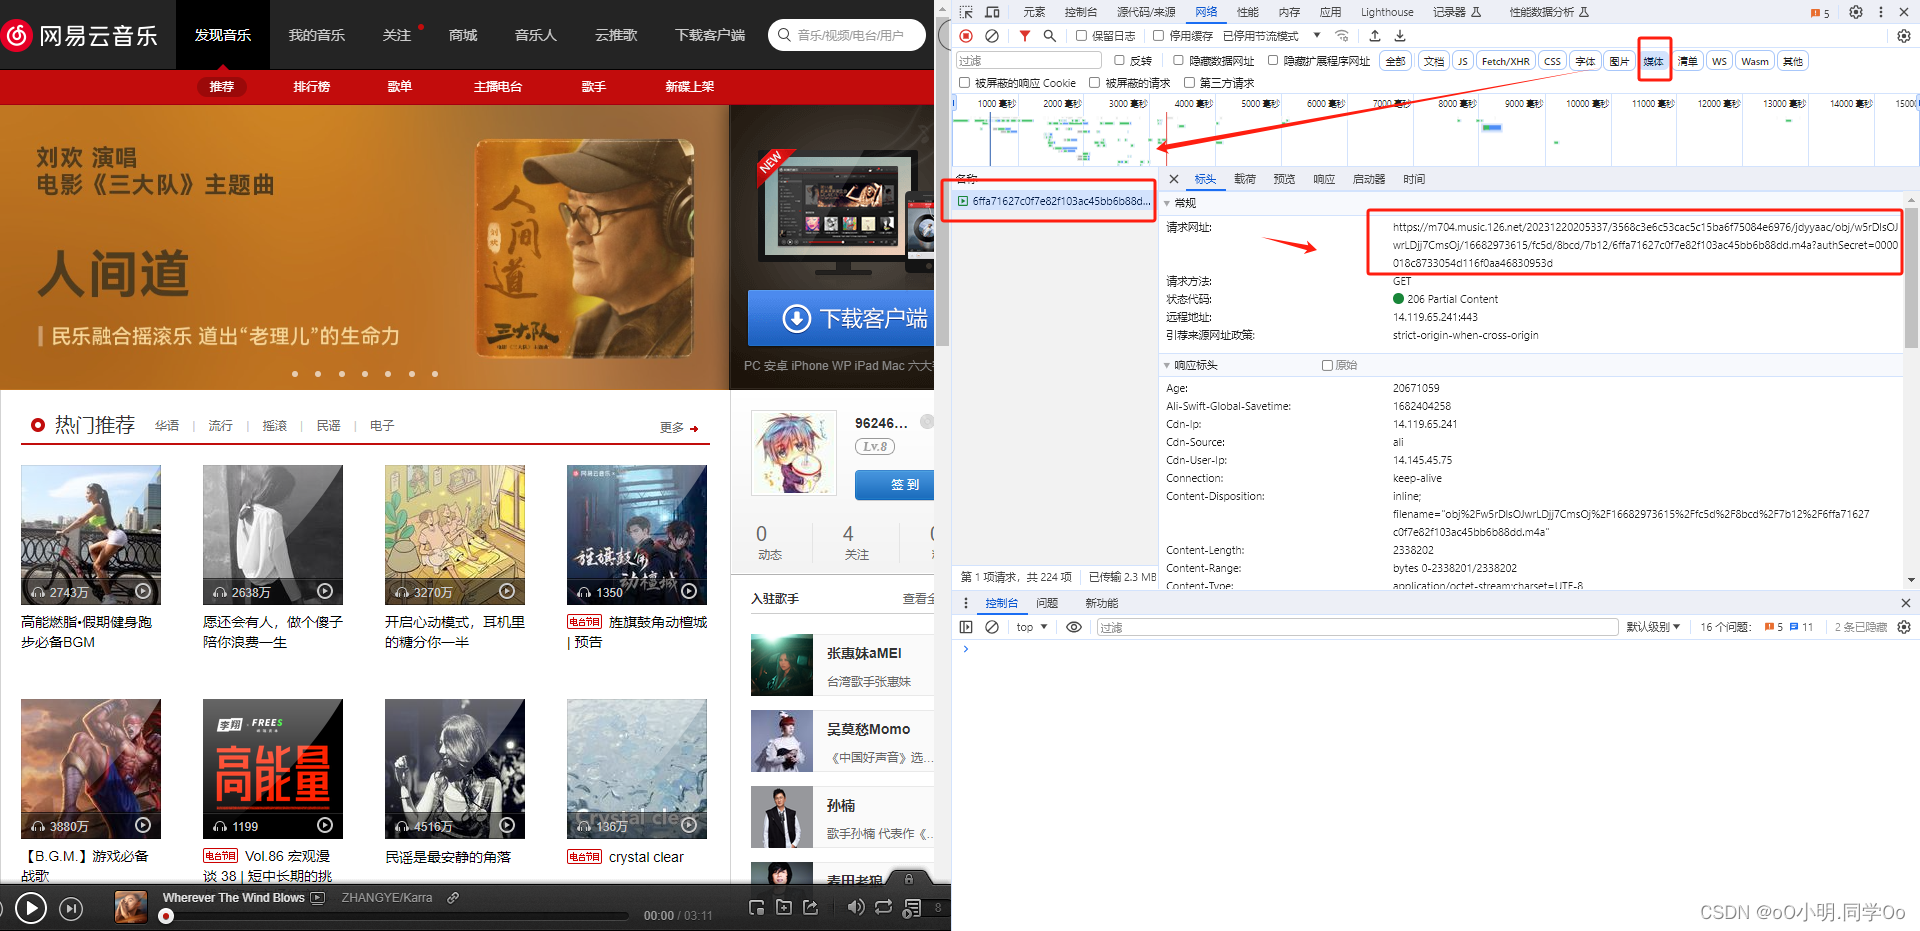Open picture-in-picture mini player icon
The width and height of the screenshot is (1920, 931).
tap(757, 908)
